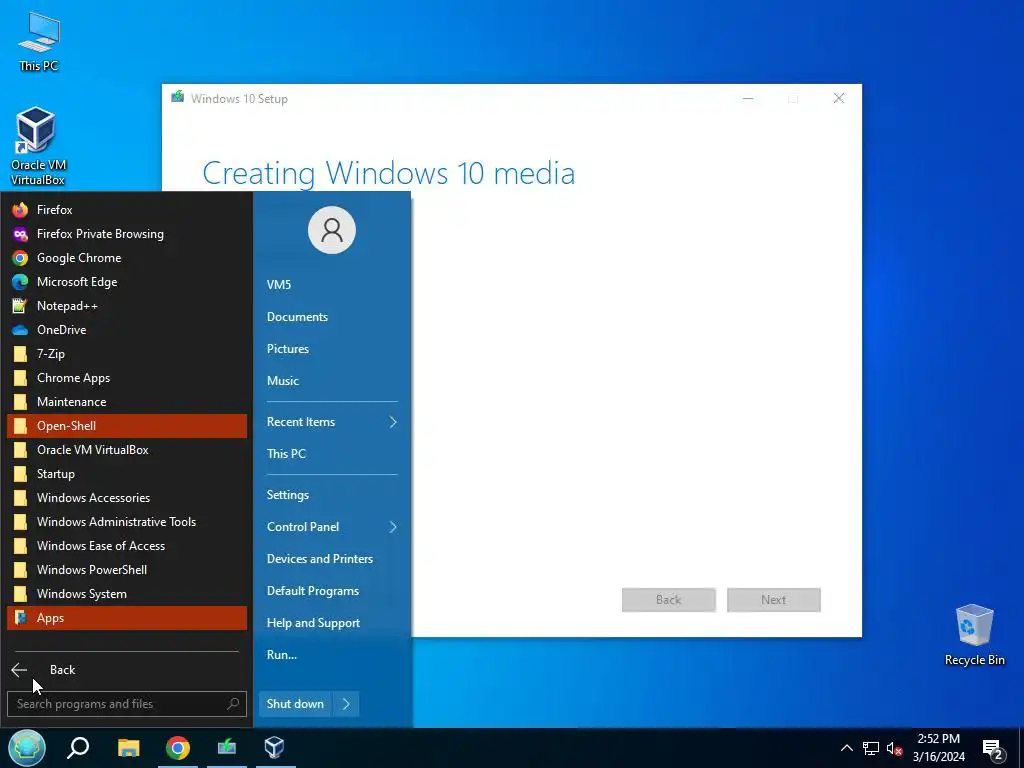This screenshot has height=768, width=1024.
Task: Expand the Open-Shell folder
Action: tap(127, 426)
